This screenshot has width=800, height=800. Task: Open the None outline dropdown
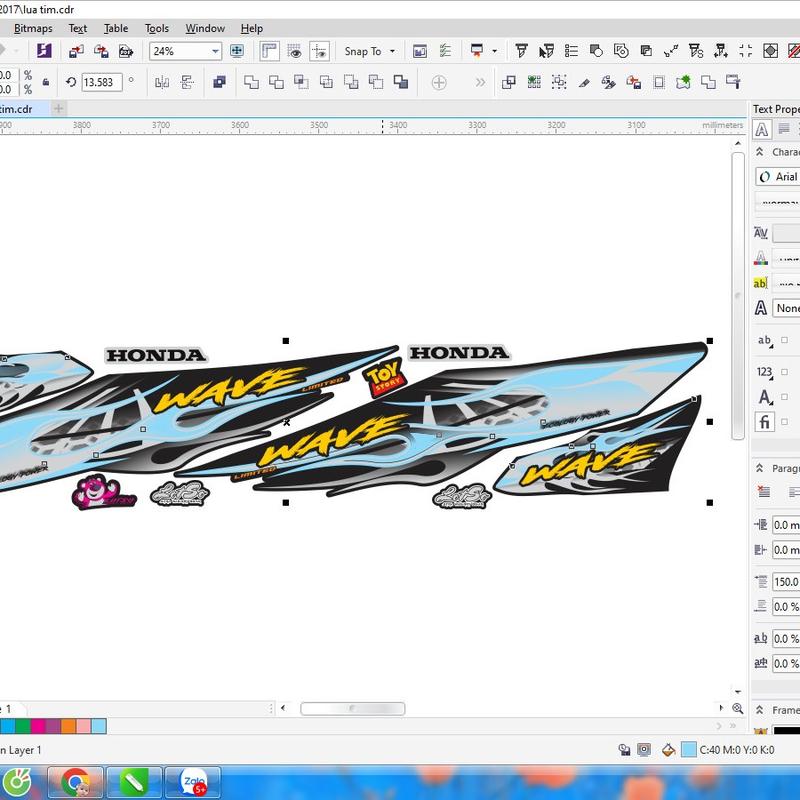tap(786, 308)
